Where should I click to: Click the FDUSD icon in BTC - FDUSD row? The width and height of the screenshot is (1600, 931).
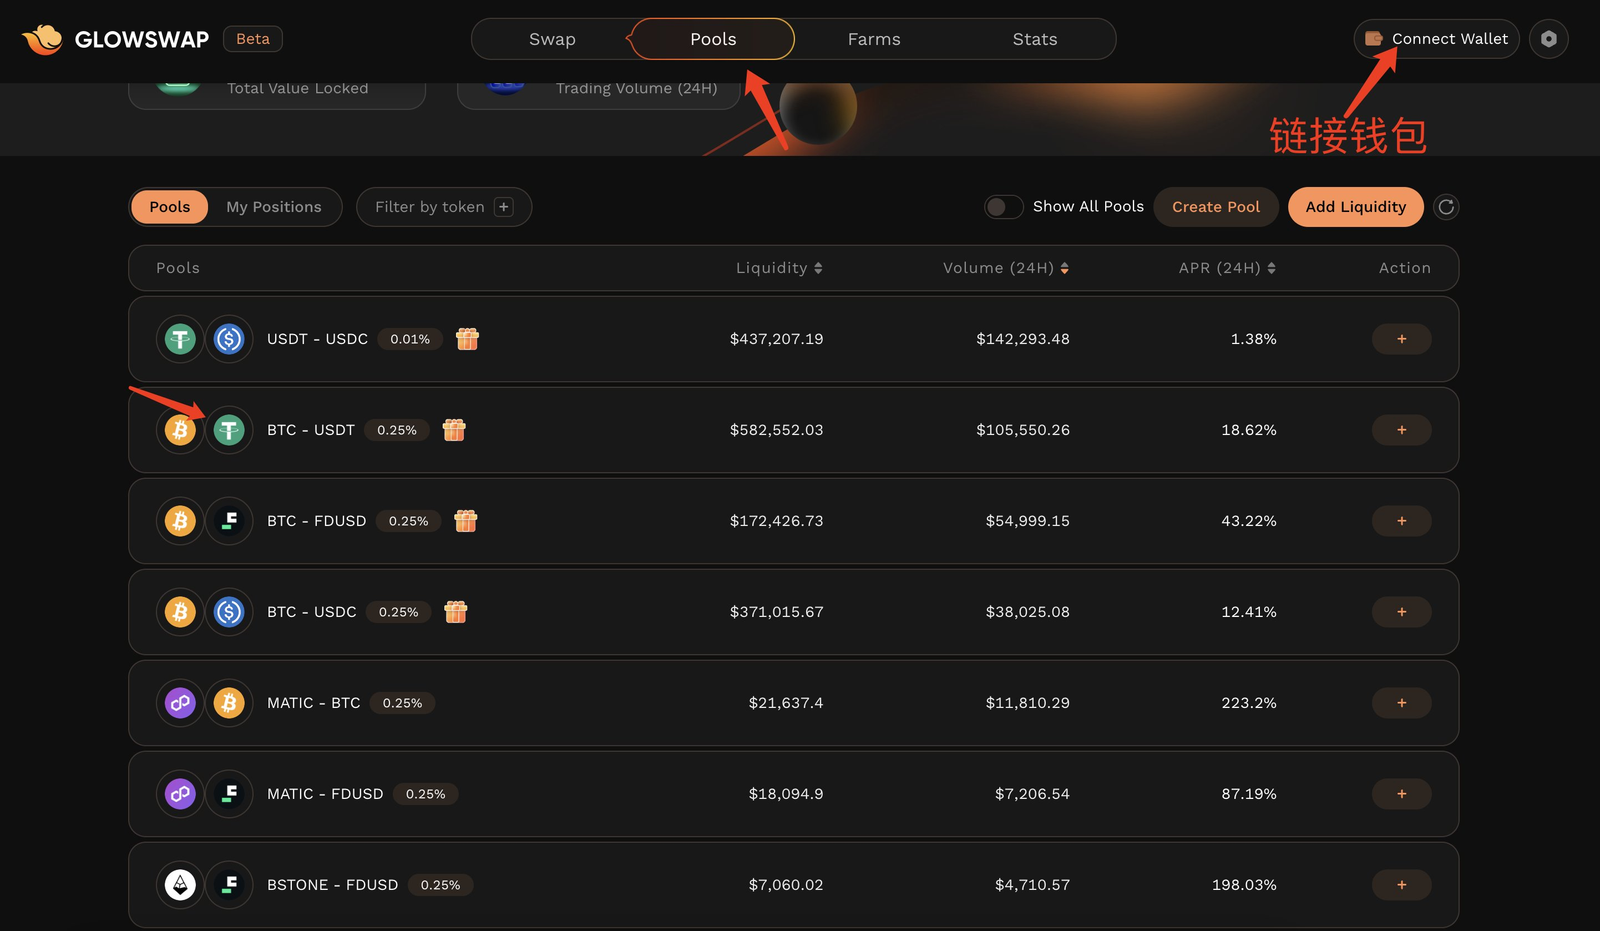point(229,521)
